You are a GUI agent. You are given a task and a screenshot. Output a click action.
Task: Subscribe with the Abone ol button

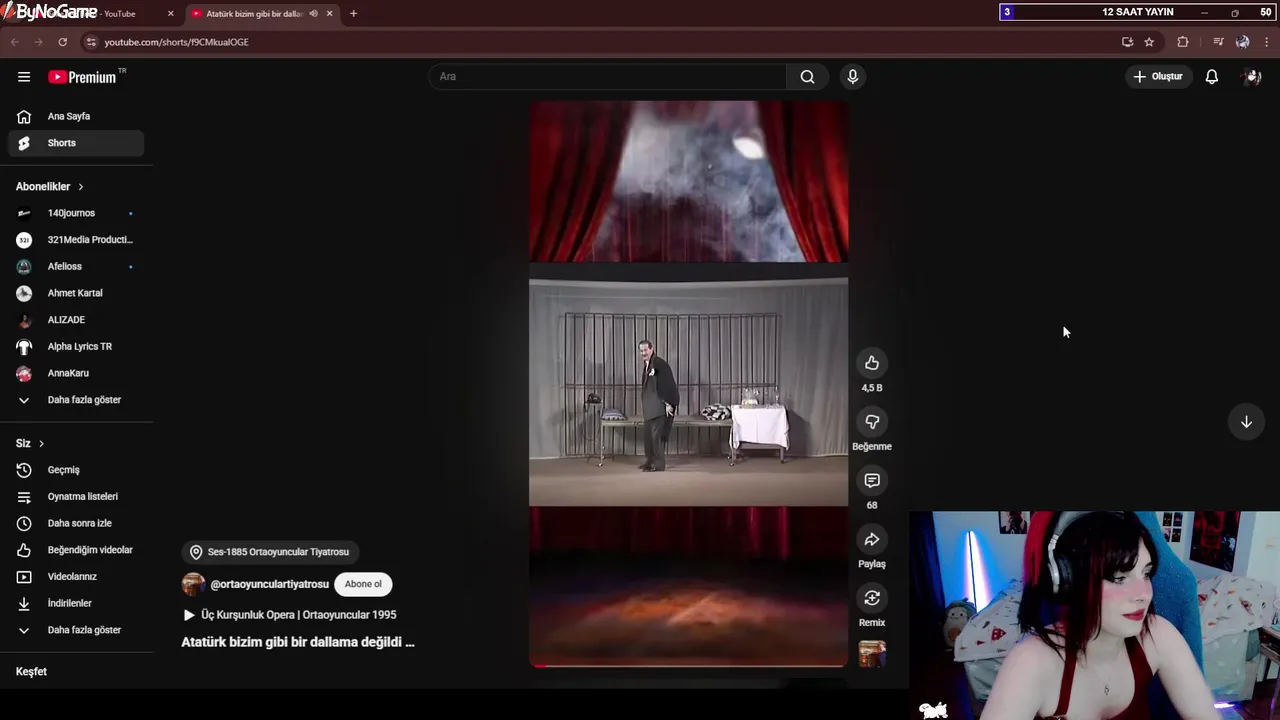[363, 584]
